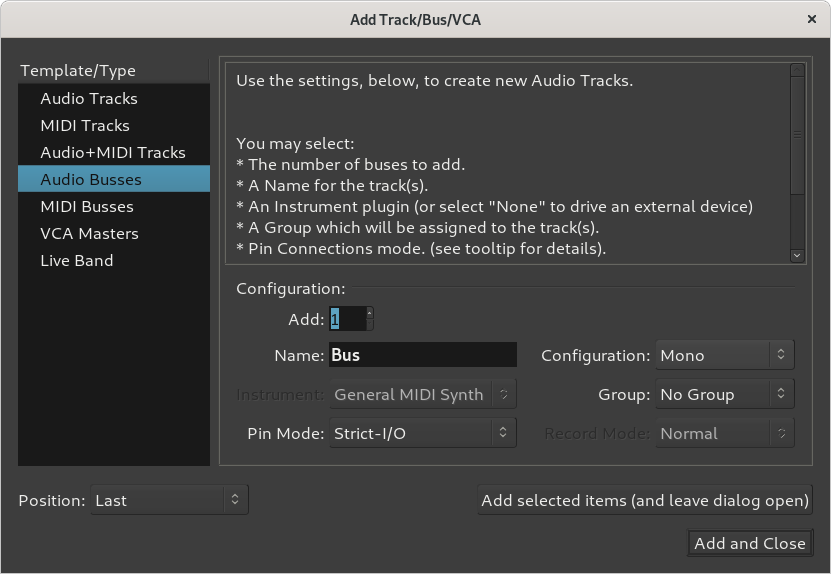The width and height of the screenshot is (831, 574).
Task: Select MIDI Tracks in template list
Action: coord(85,126)
